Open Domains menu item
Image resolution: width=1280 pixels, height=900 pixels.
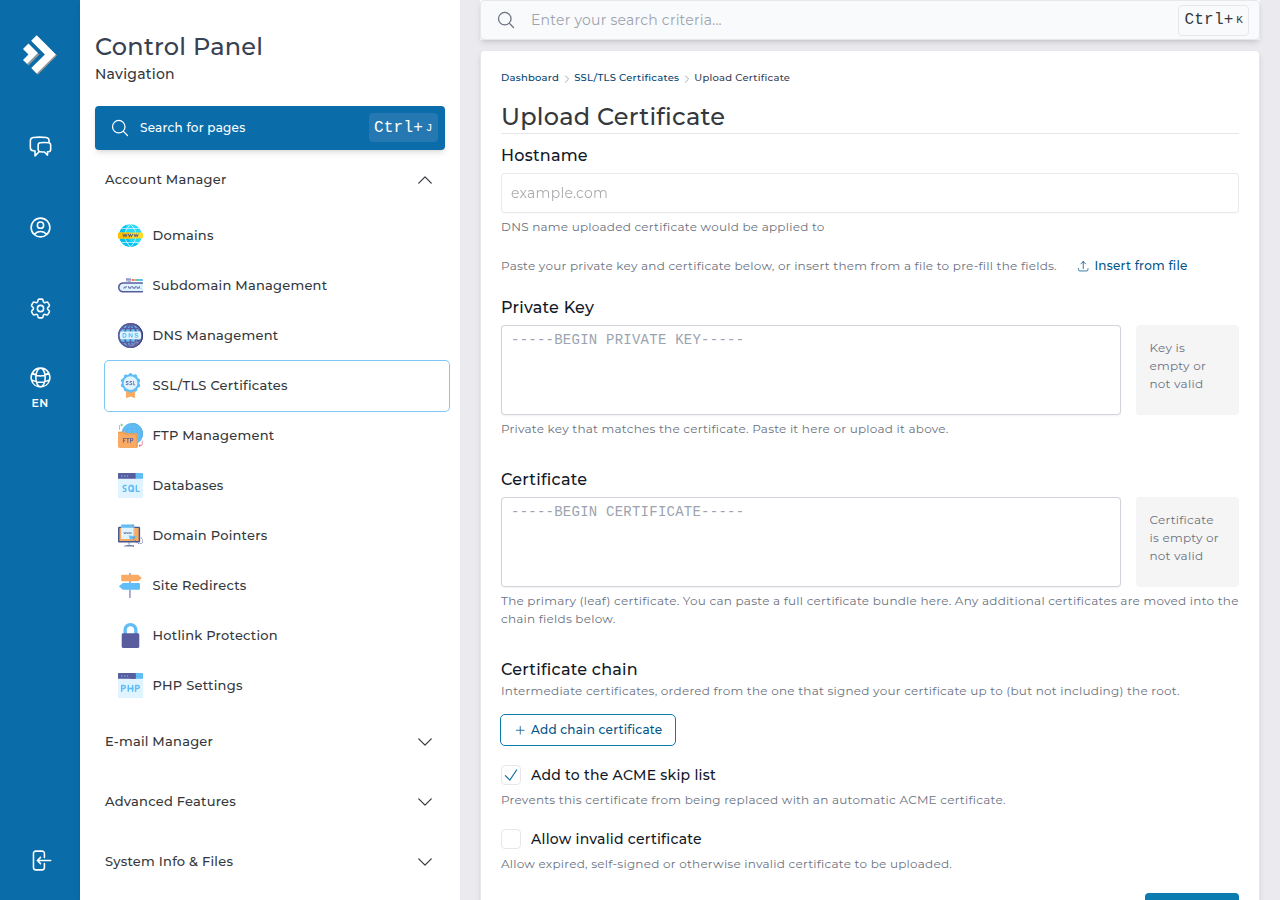pos(277,236)
